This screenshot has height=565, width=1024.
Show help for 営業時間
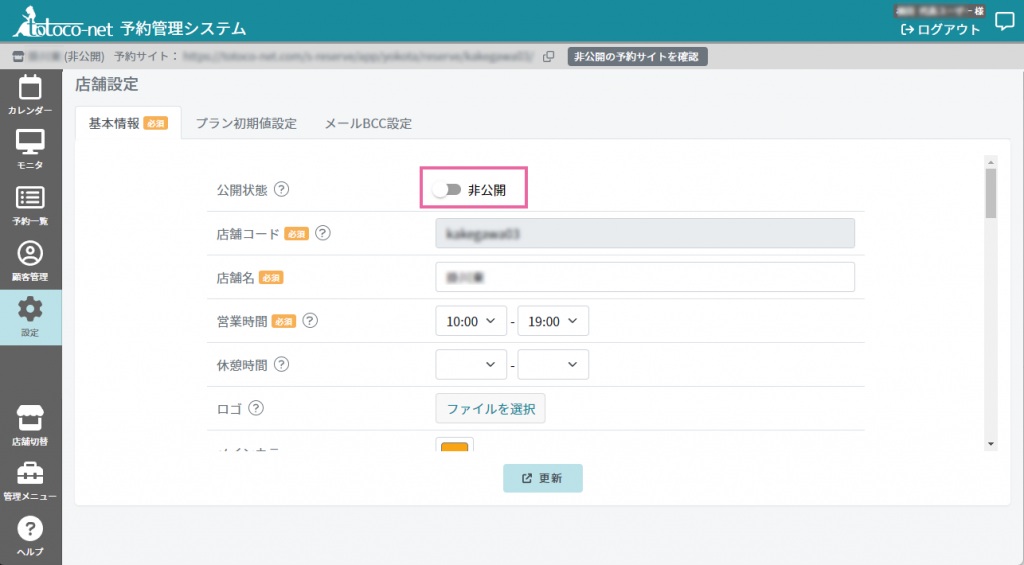click(x=310, y=321)
